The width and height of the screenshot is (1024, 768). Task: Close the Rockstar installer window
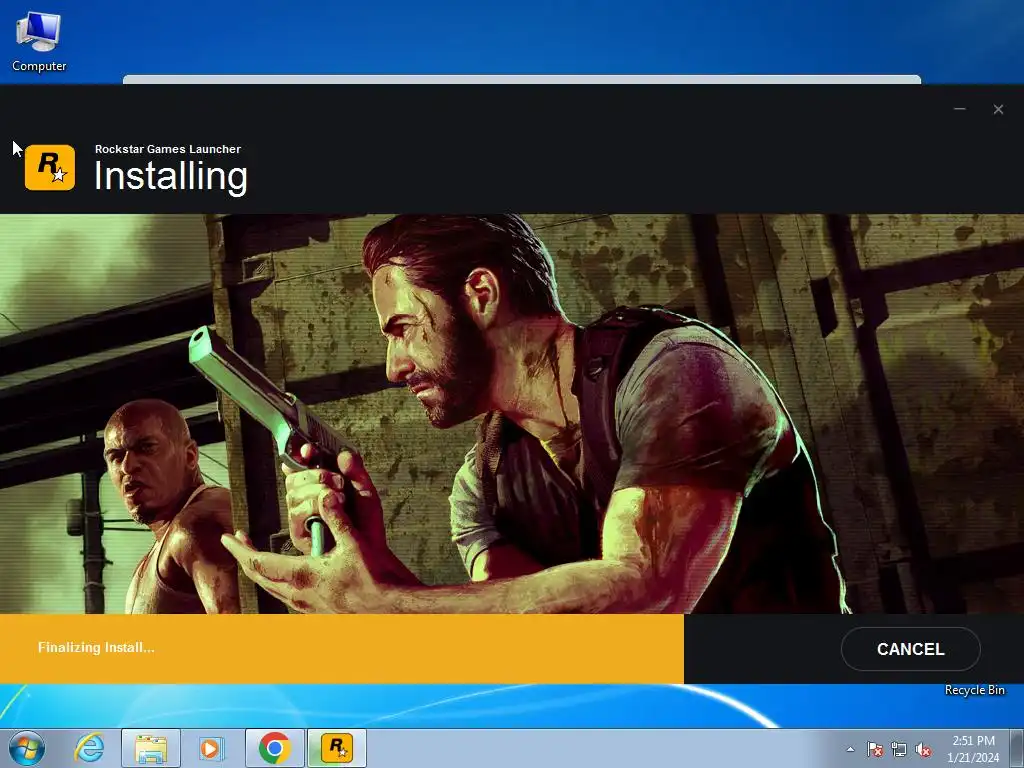click(x=998, y=109)
